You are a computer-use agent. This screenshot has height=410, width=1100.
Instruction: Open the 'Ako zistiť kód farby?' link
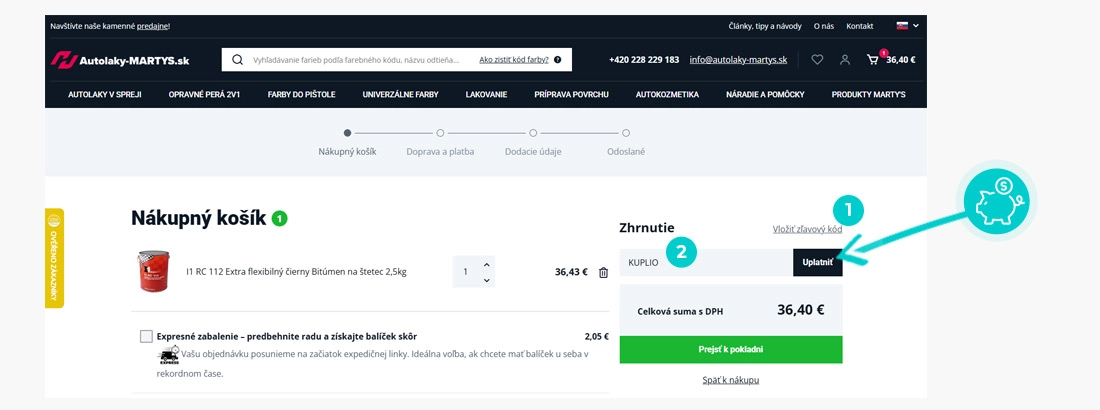click(514, 60)
